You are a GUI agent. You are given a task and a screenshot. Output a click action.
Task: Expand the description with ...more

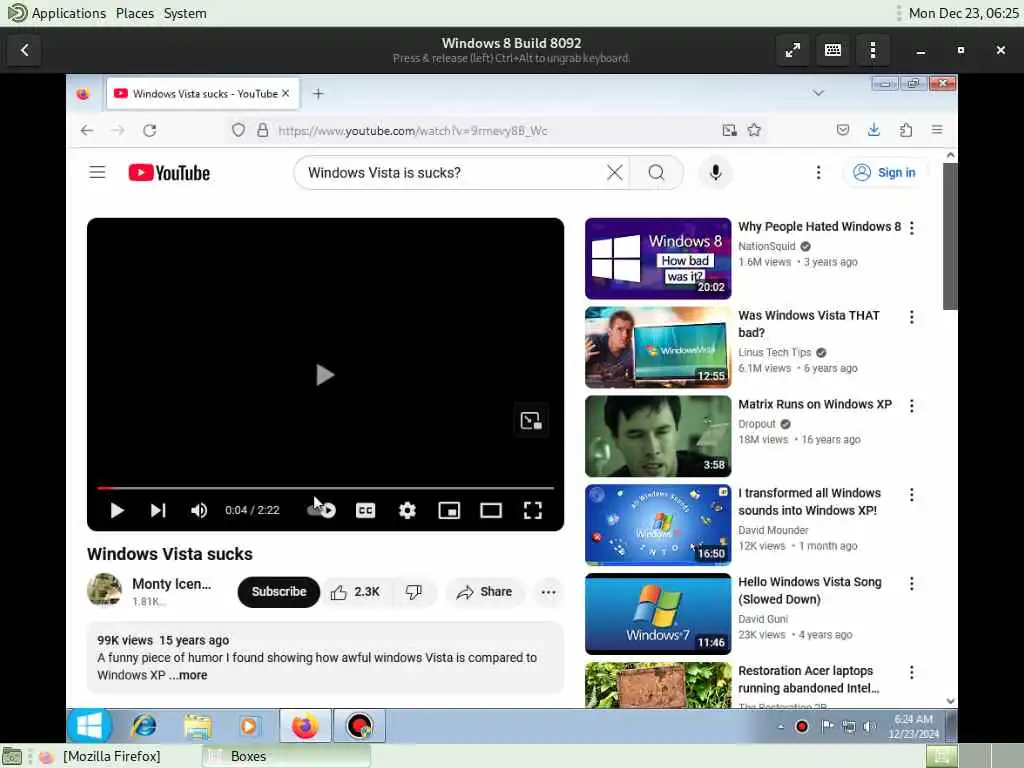point(189,675)
